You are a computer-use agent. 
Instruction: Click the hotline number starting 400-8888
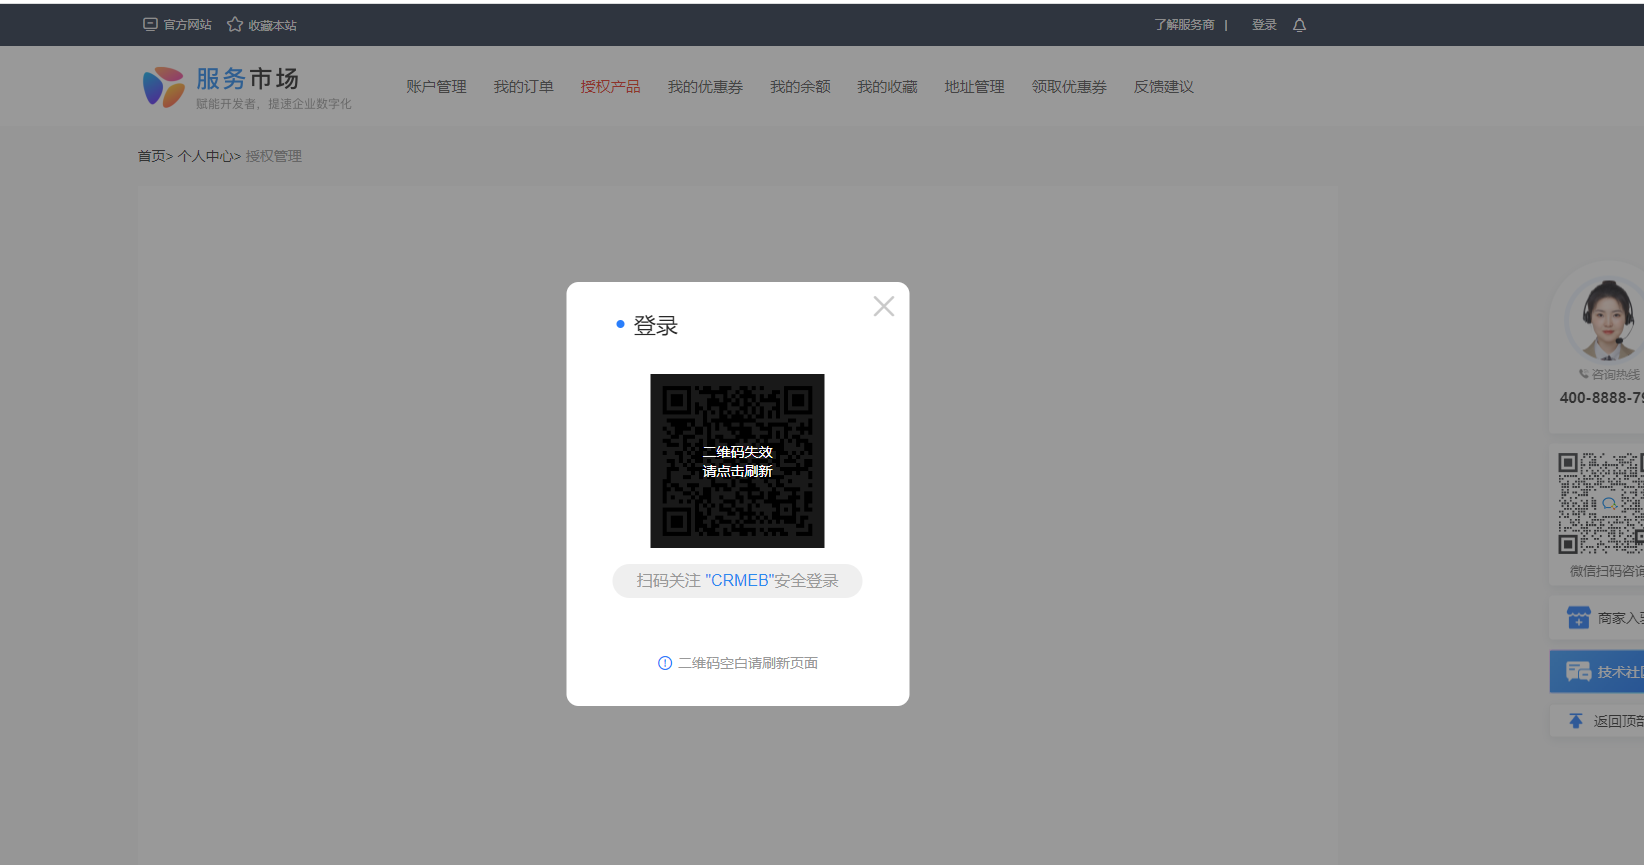(x=1601, y=398)
